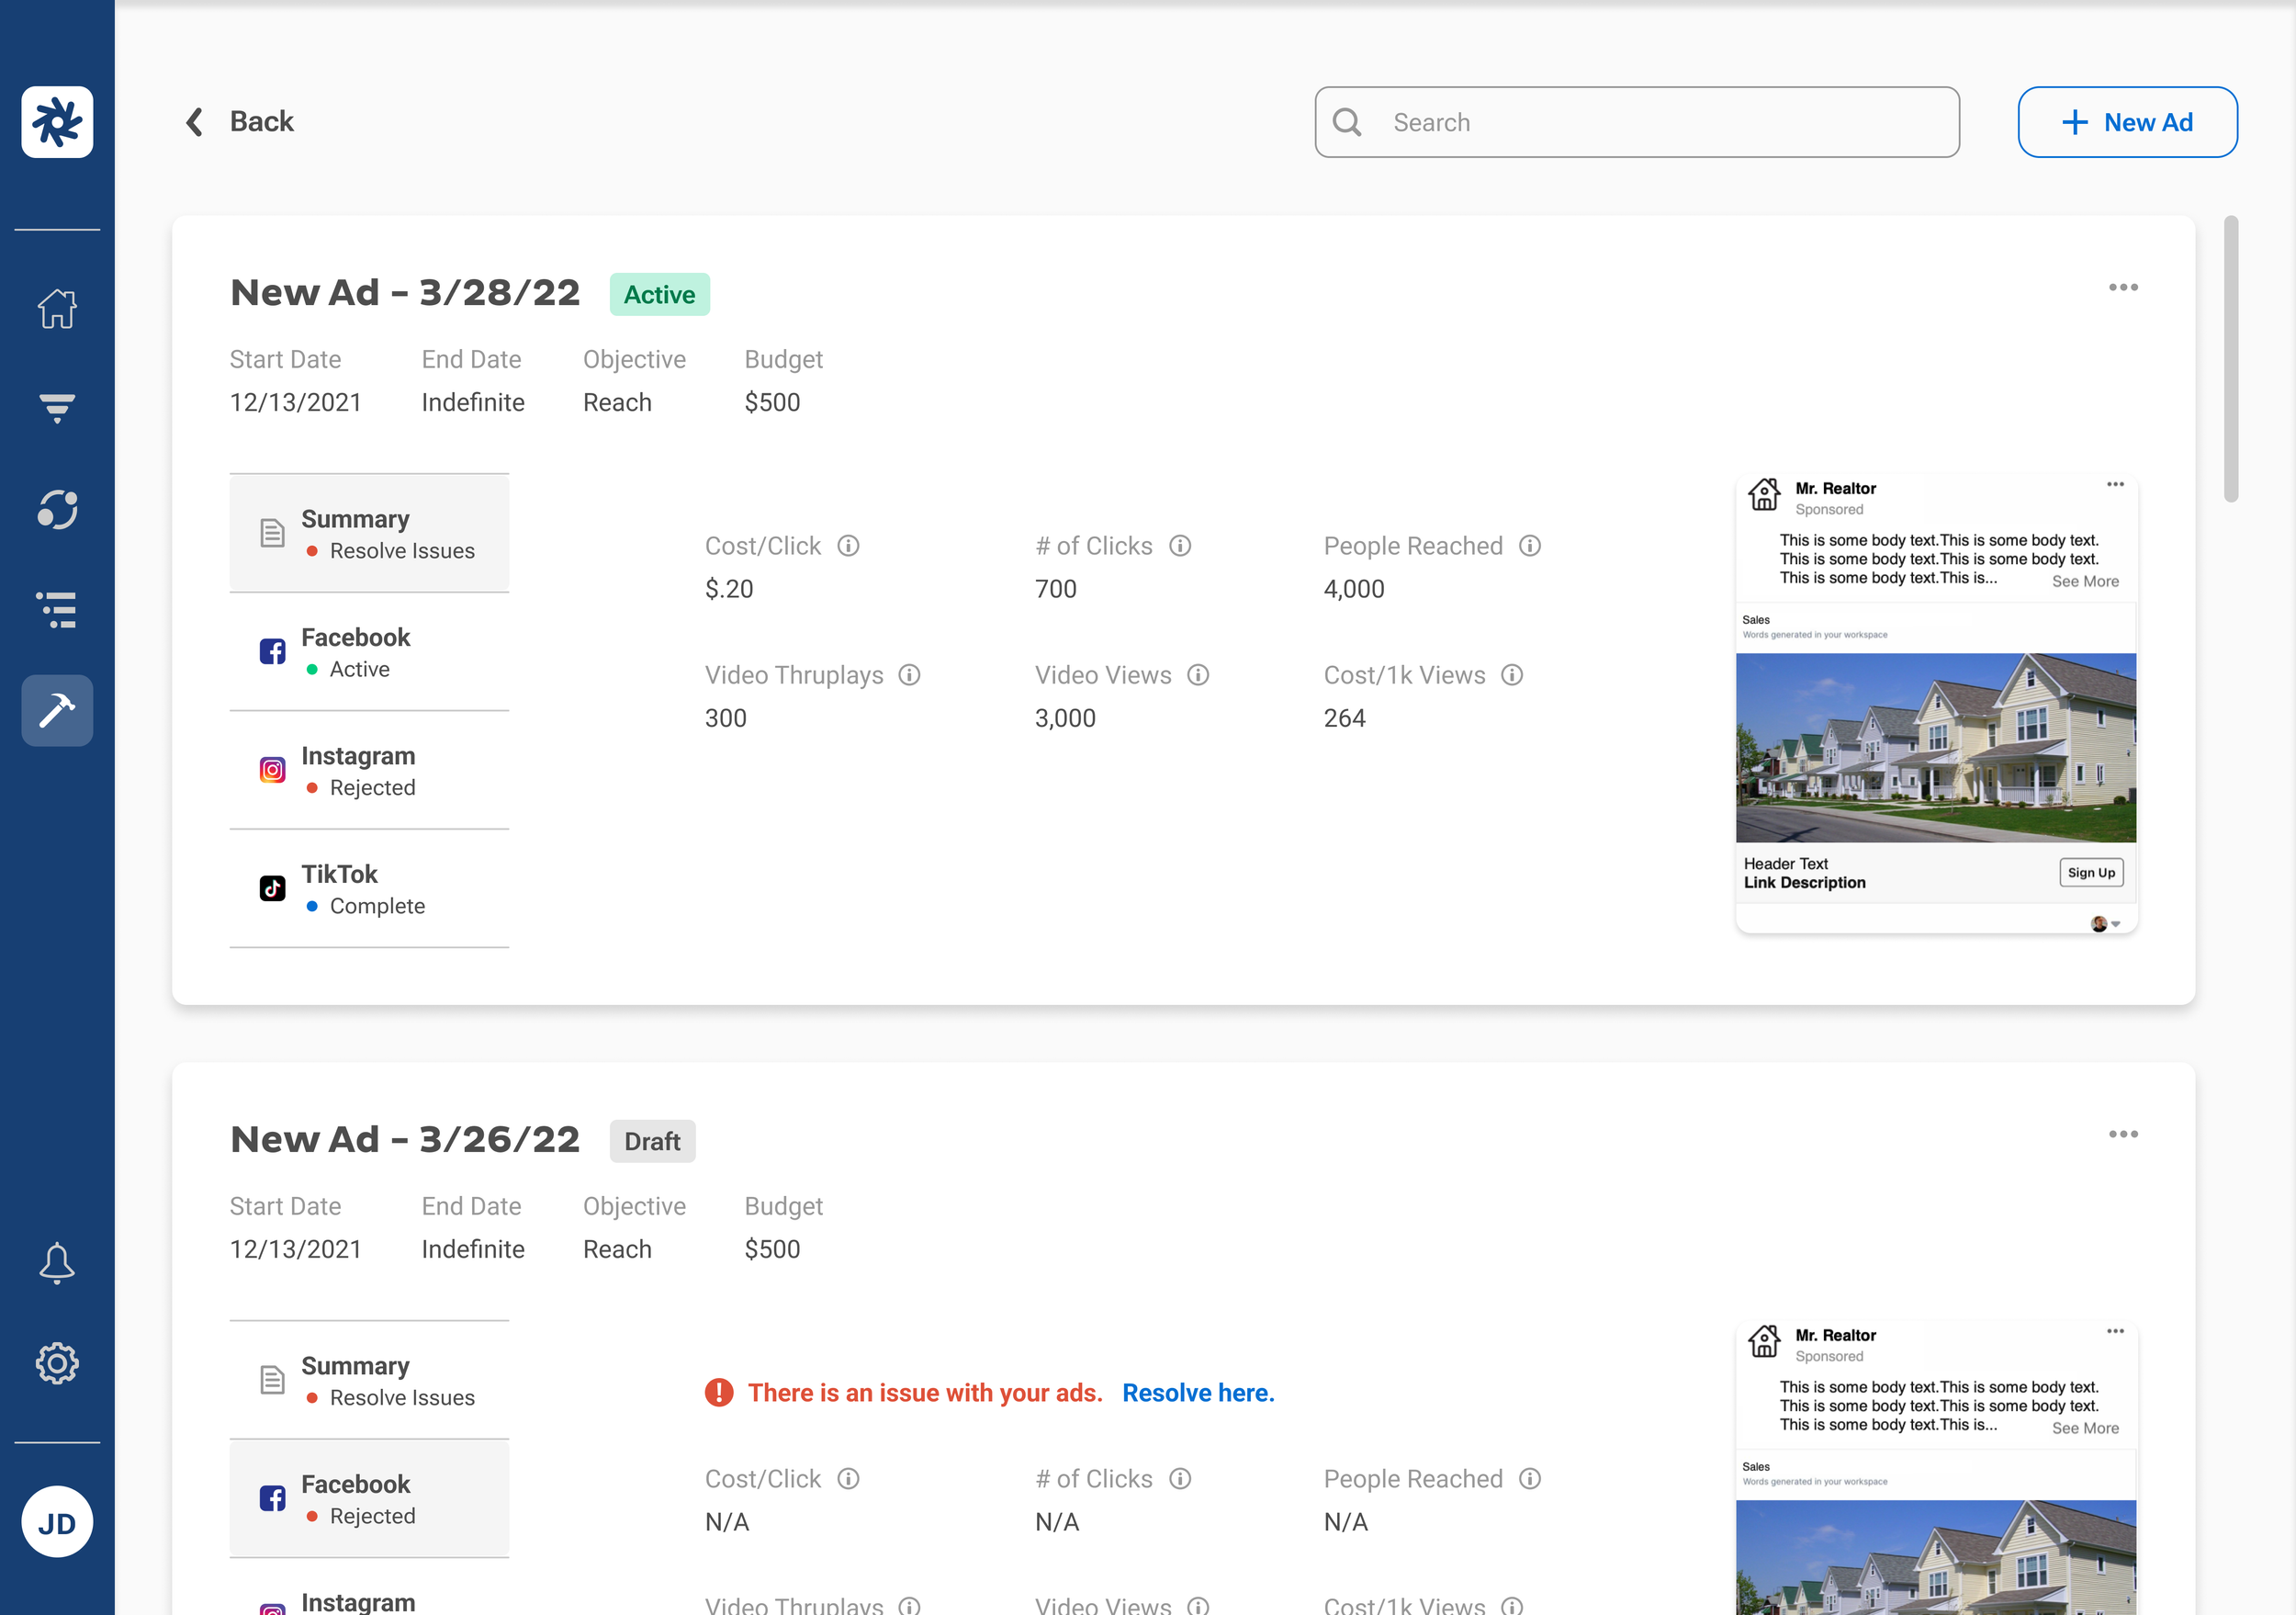Select the funnel filter icon in sidebar
This screenshot has height=1615, width=2296.
tap(57, 409)
